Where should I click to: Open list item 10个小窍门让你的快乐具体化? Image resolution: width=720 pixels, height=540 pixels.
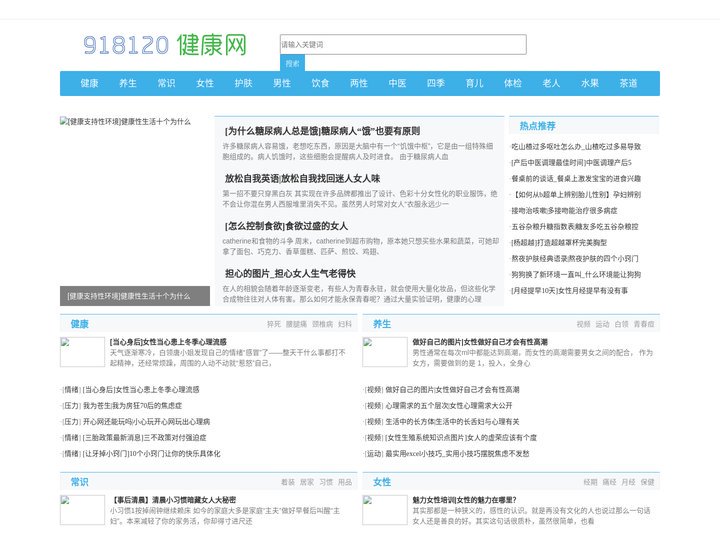pyautogui.click(x=152, y=454)
